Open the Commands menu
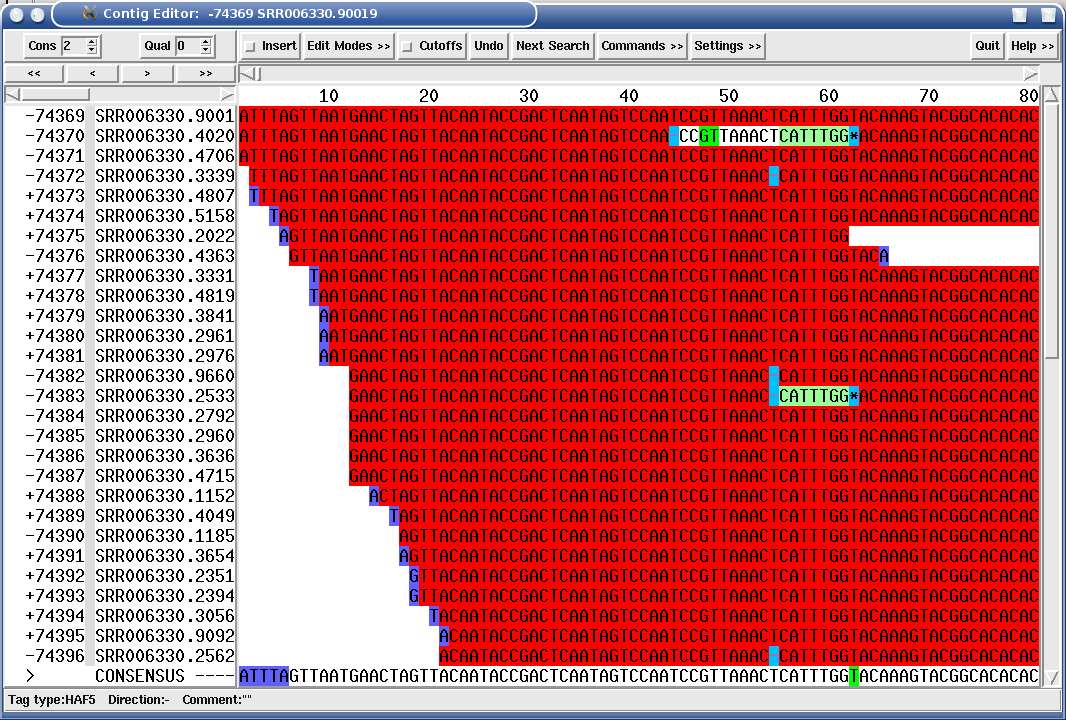 pos(642,46)
